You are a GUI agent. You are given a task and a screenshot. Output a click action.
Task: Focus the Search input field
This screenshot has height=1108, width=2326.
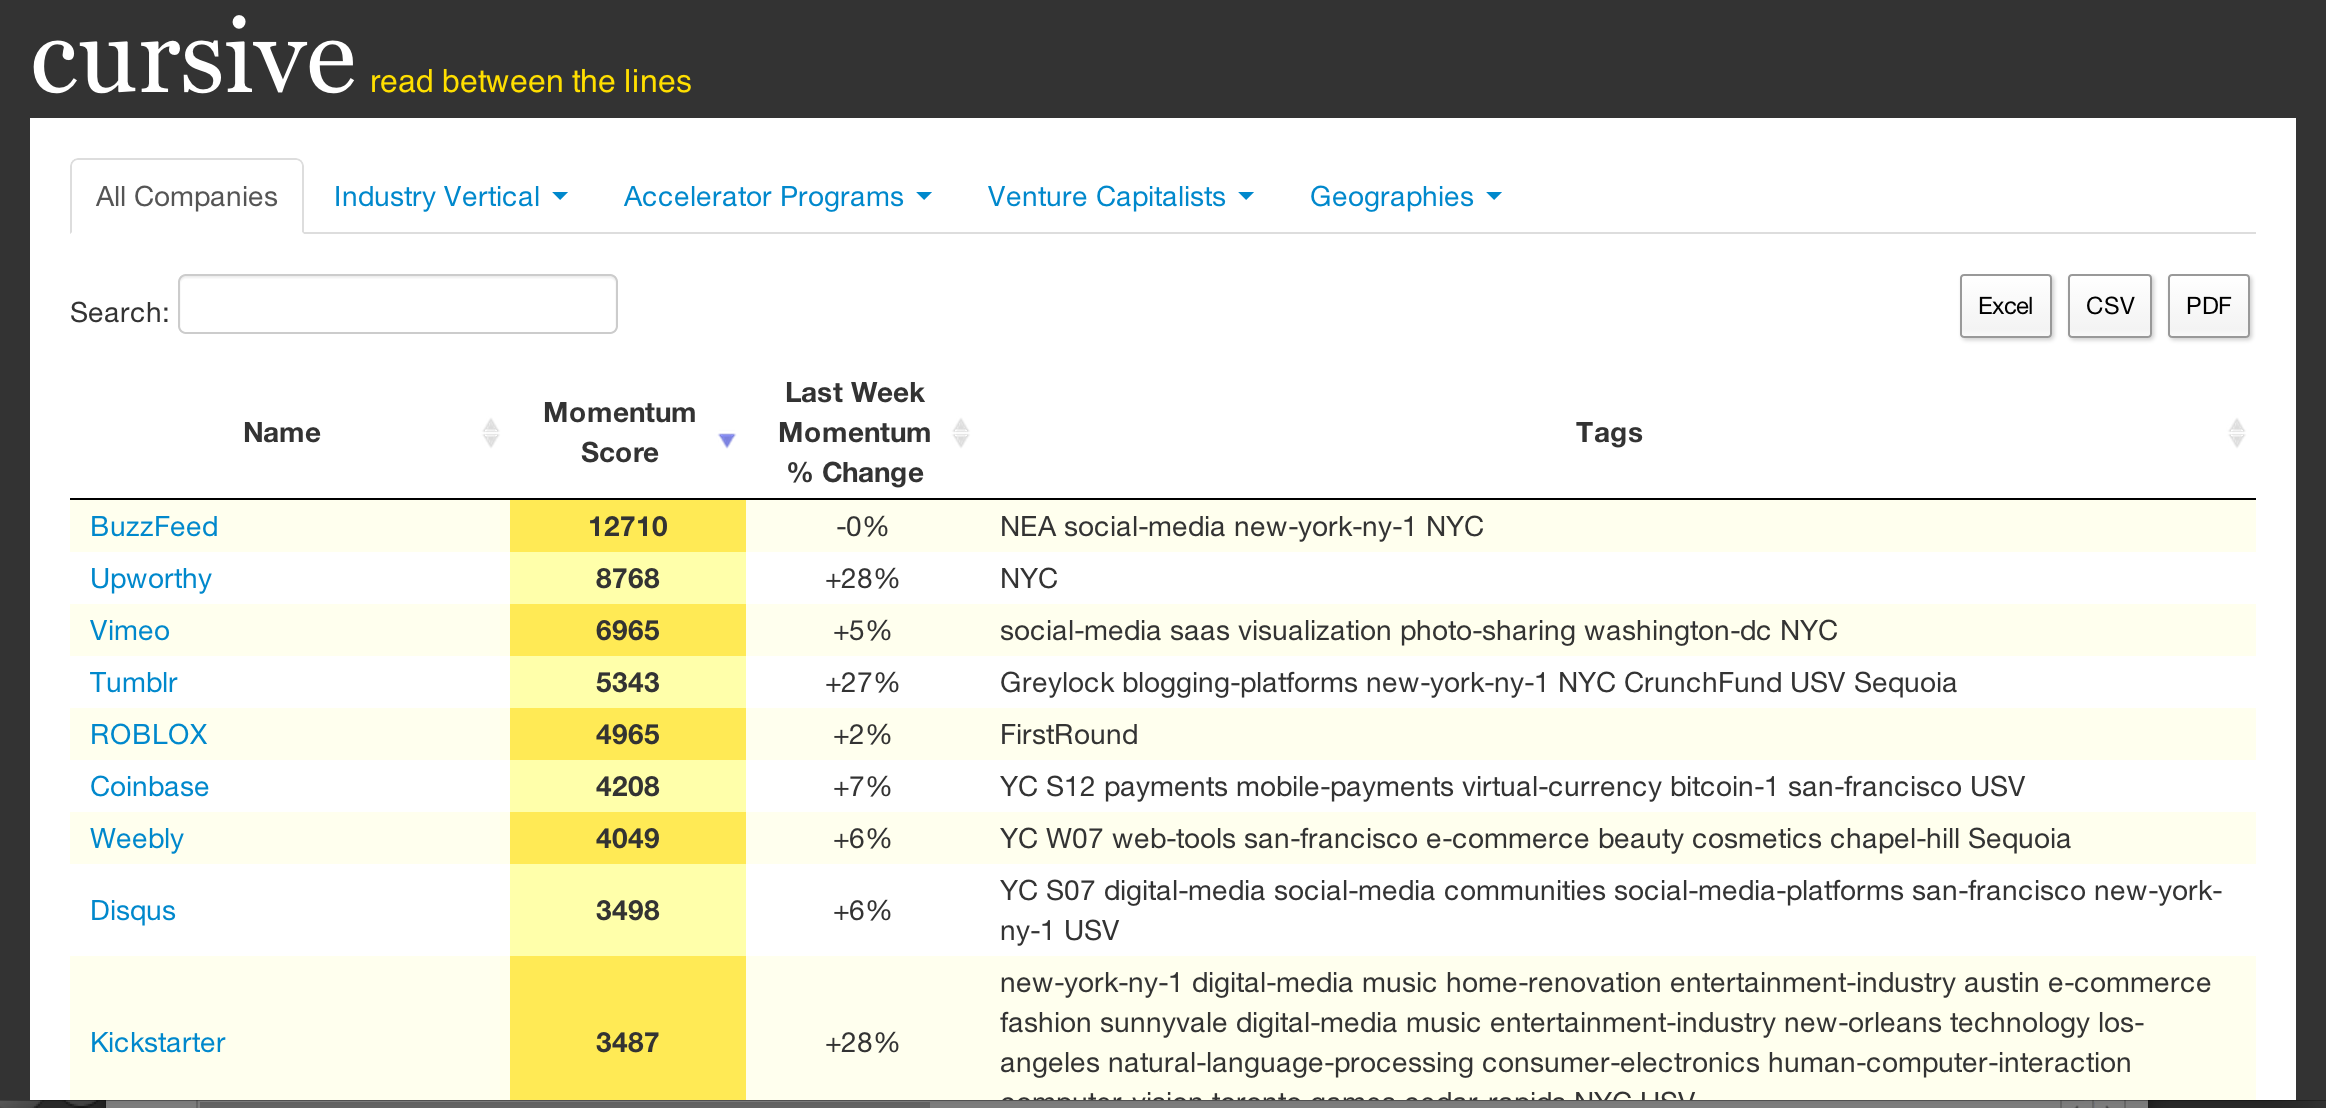pos(398,304)
